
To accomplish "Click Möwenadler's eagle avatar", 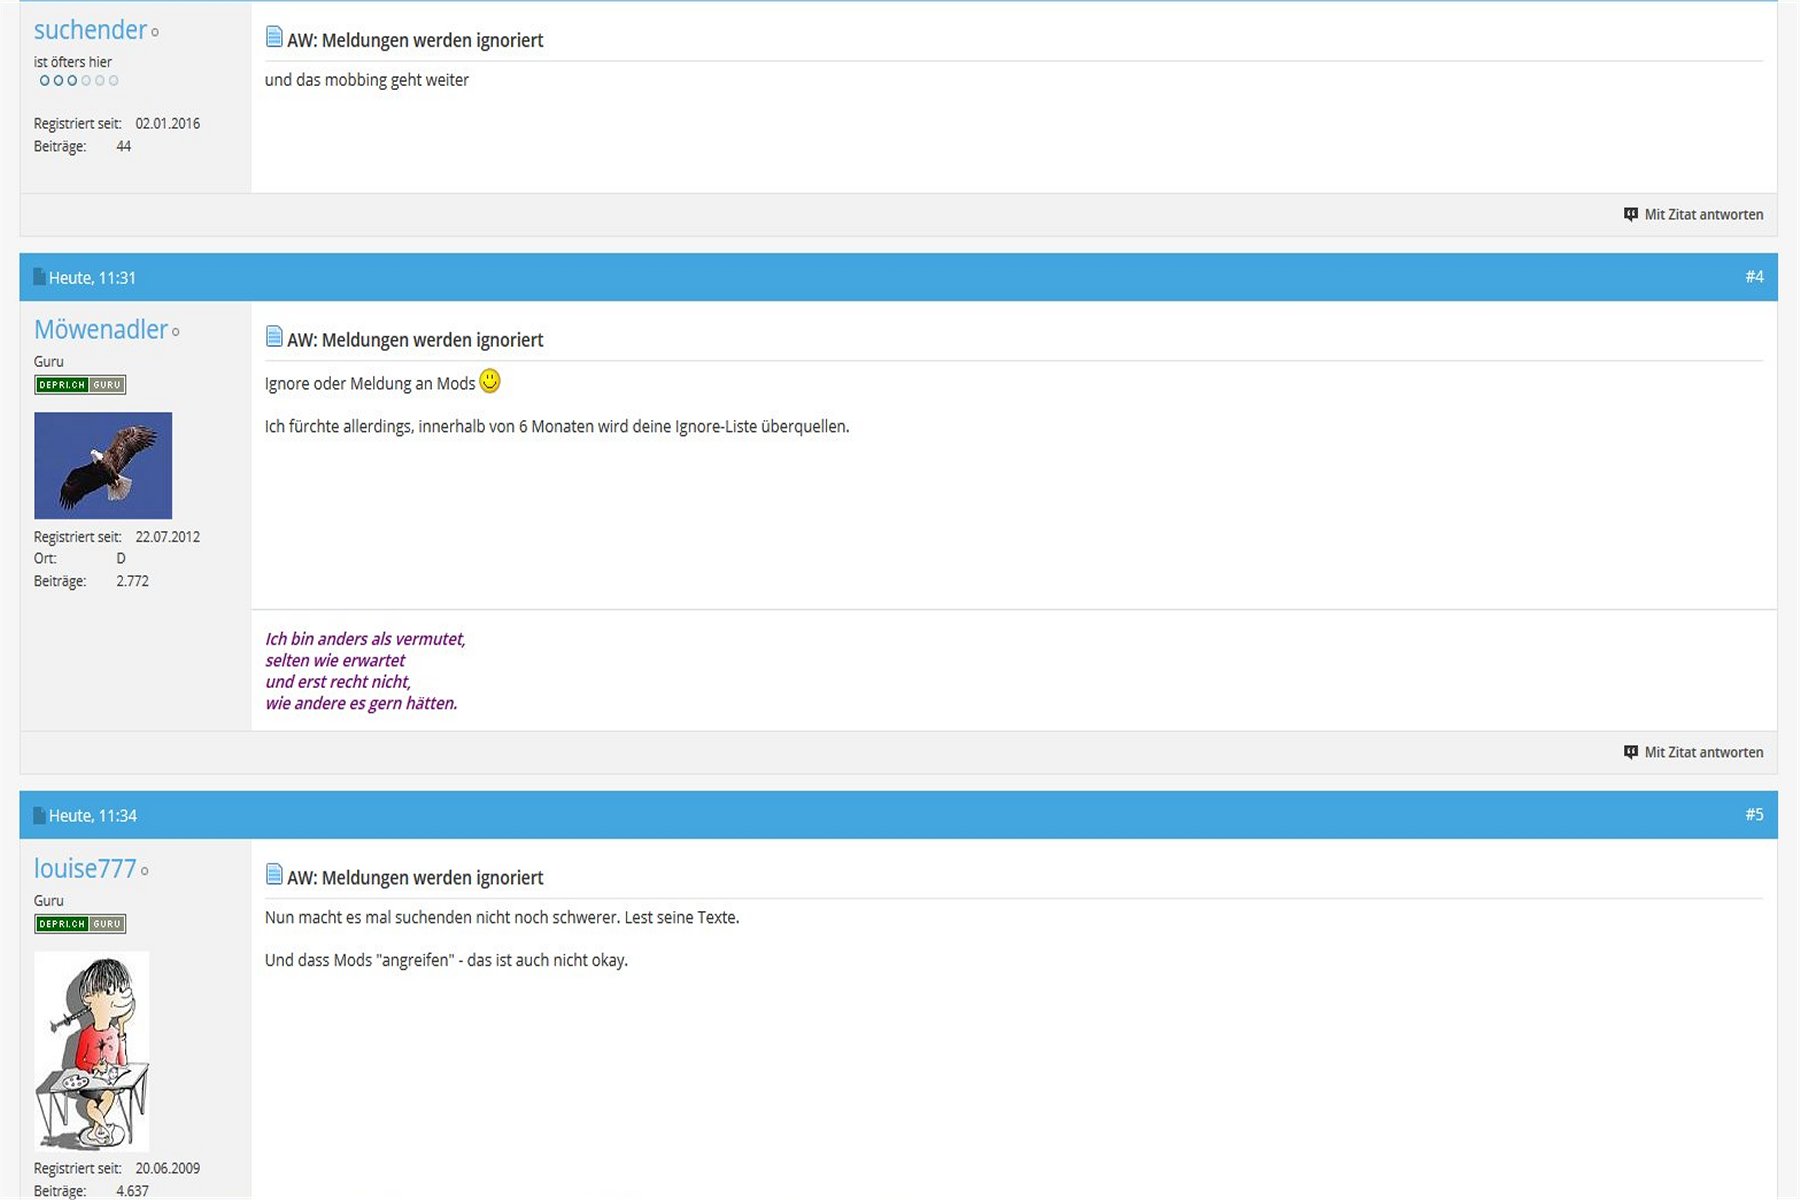I will 103,465.
